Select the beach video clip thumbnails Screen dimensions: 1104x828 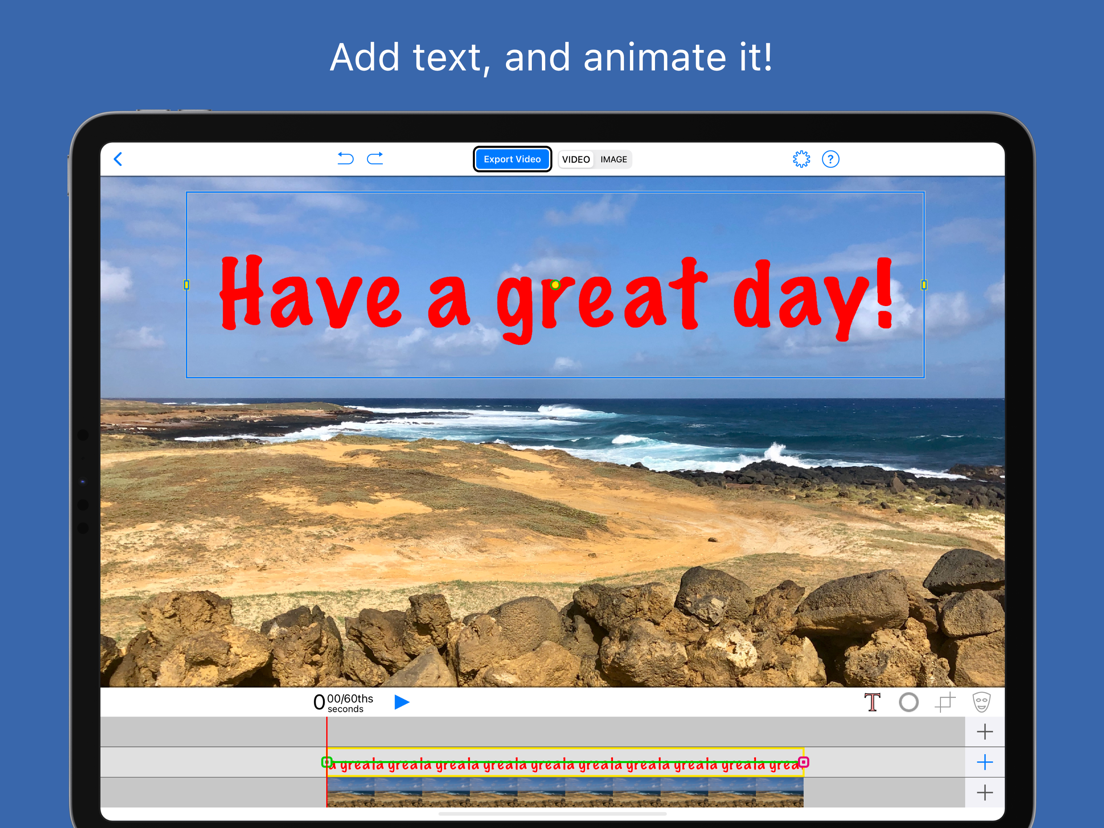coord(565,792)
